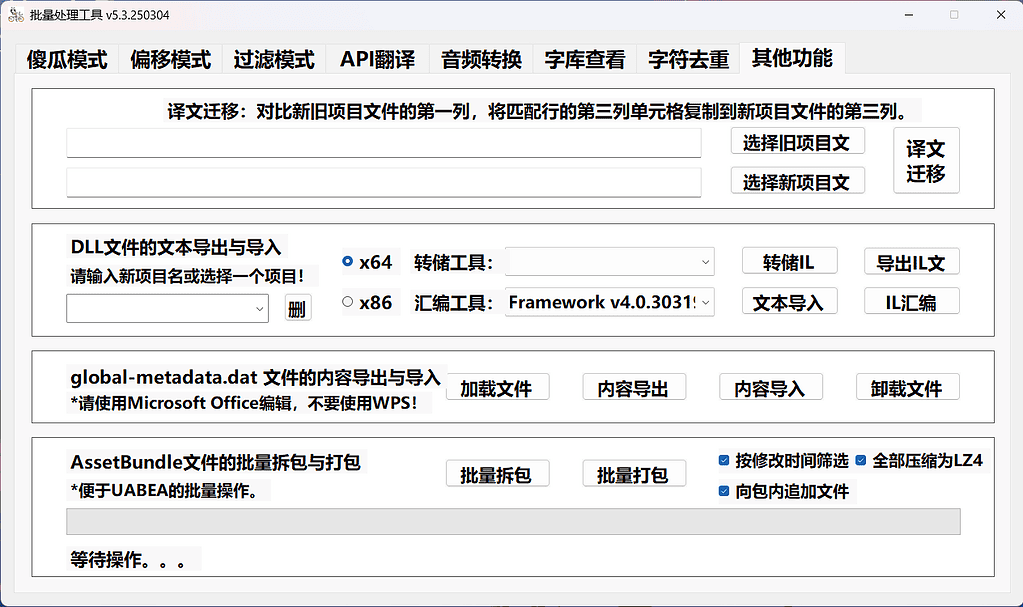Click the 内容导出 button
This screenshot has height=607, width=1023.
[633, 388]
